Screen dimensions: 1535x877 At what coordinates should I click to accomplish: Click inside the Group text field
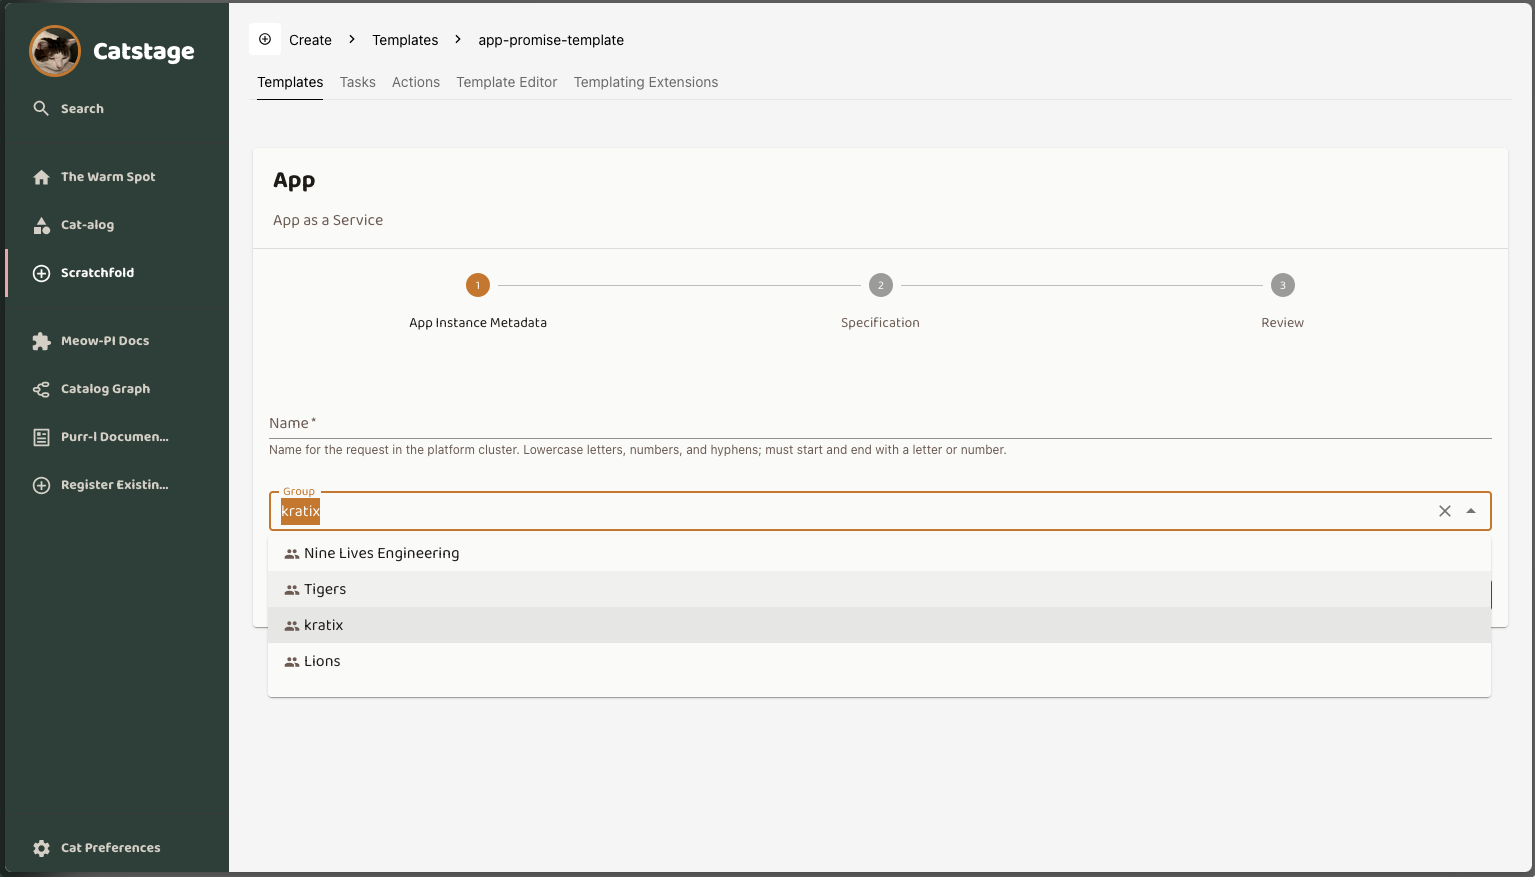(x=850, y=511)
